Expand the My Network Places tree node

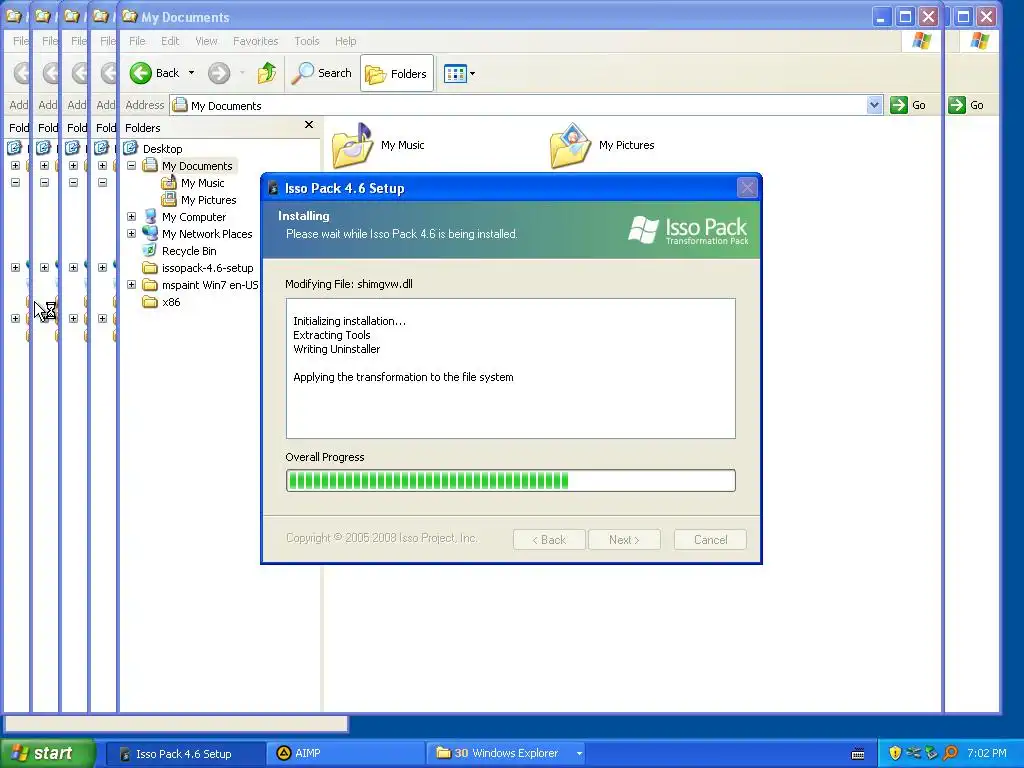tap(131, 233)
